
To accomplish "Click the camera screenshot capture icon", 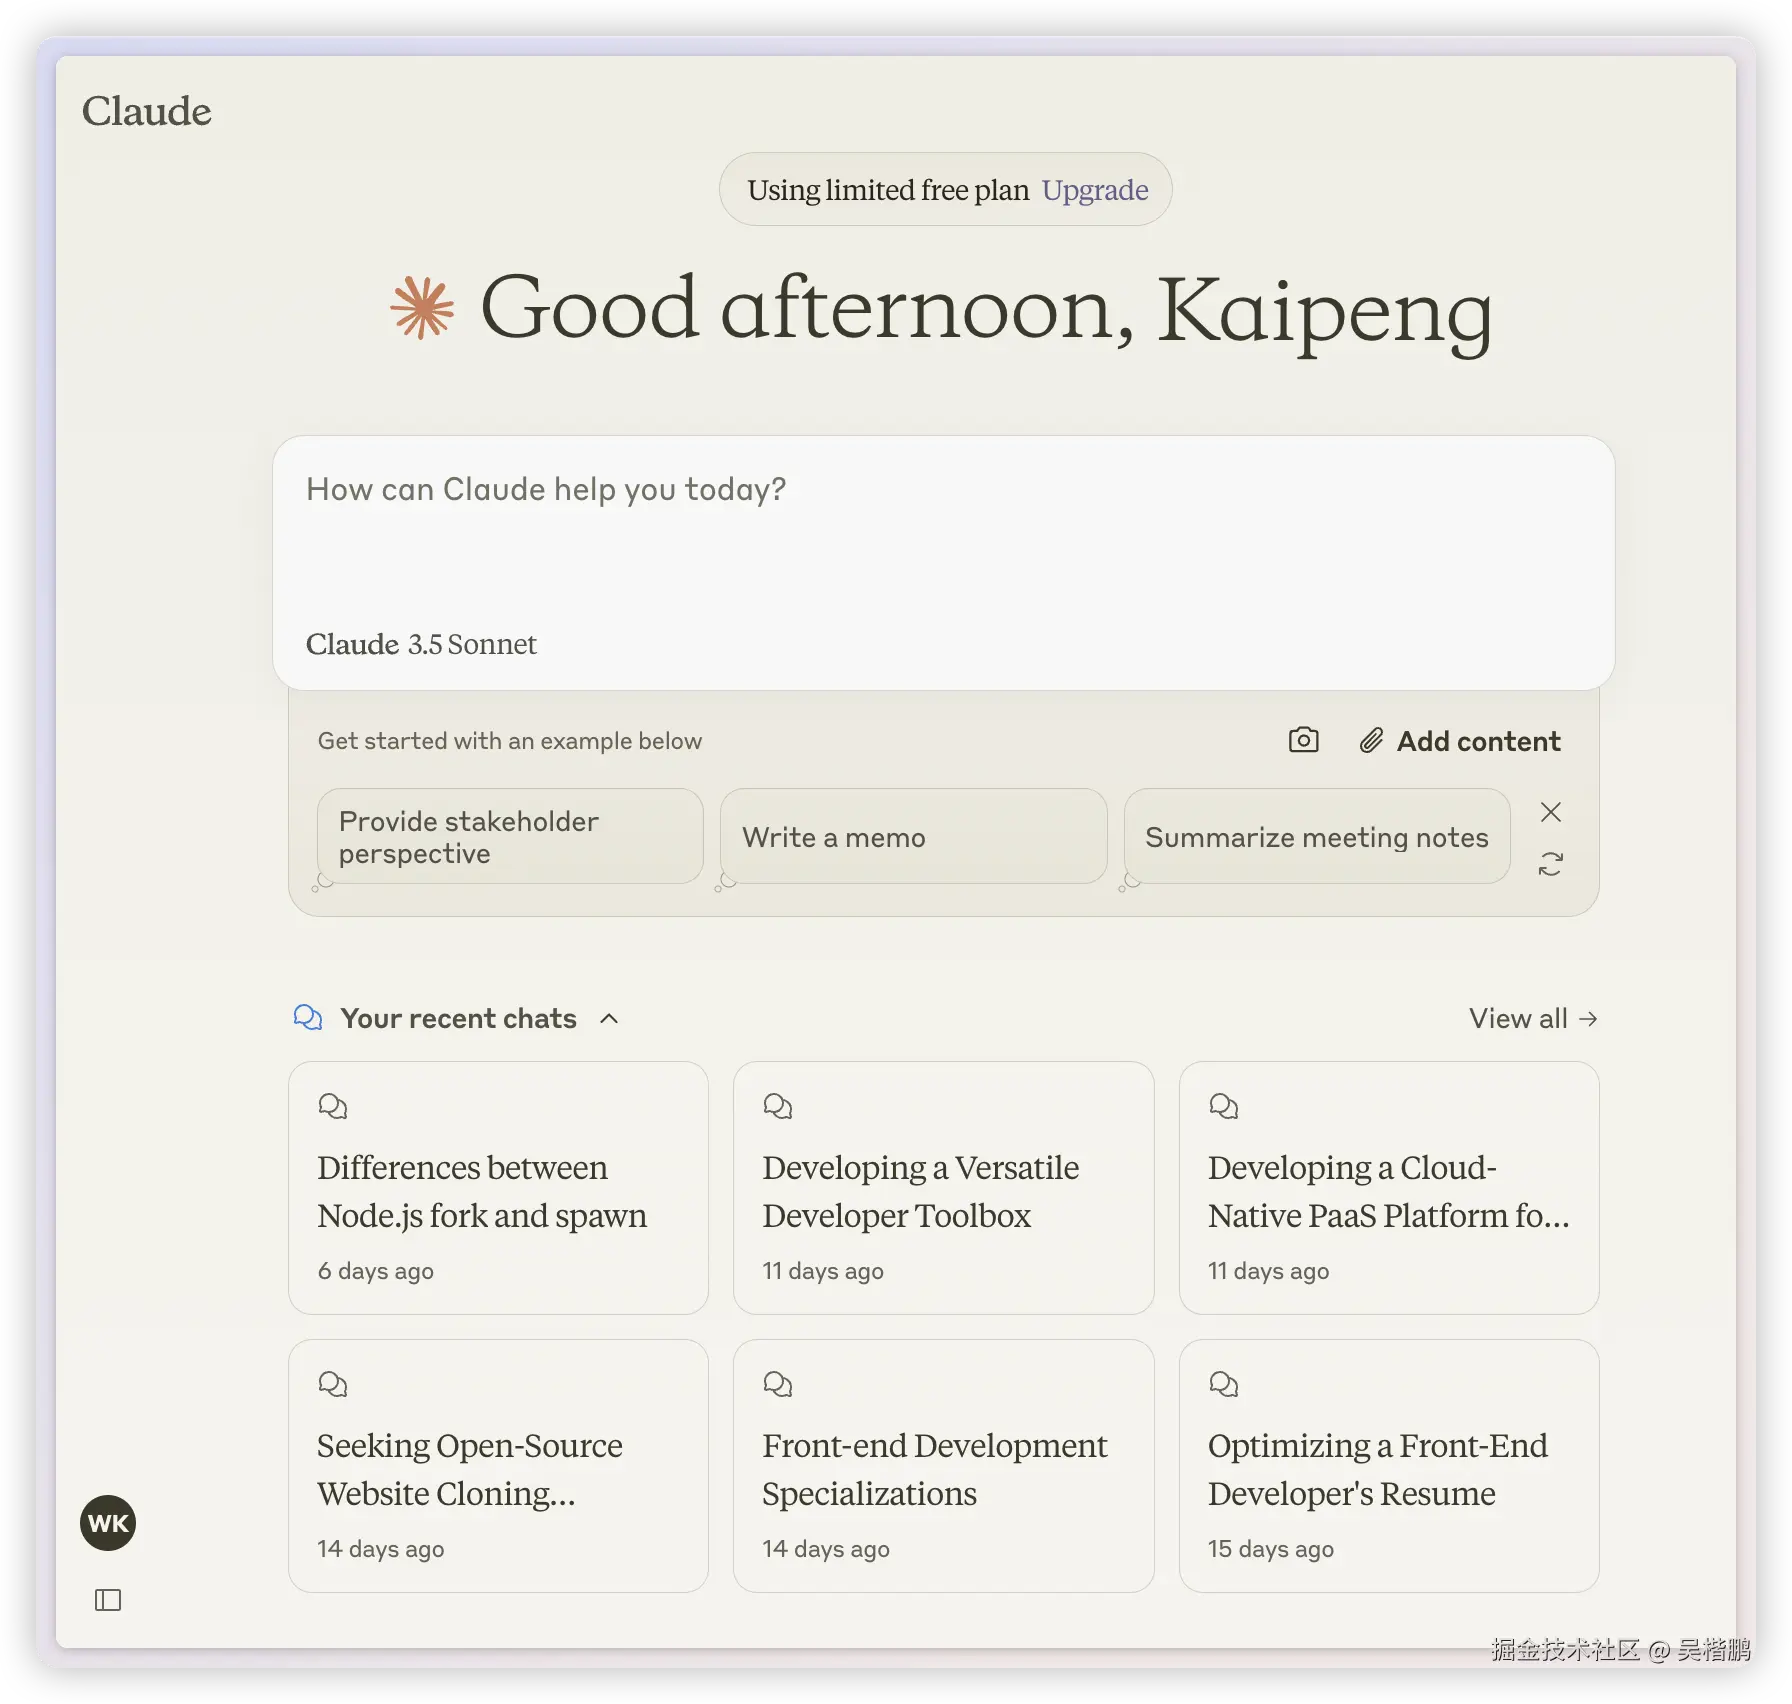I will [1303, 740].
